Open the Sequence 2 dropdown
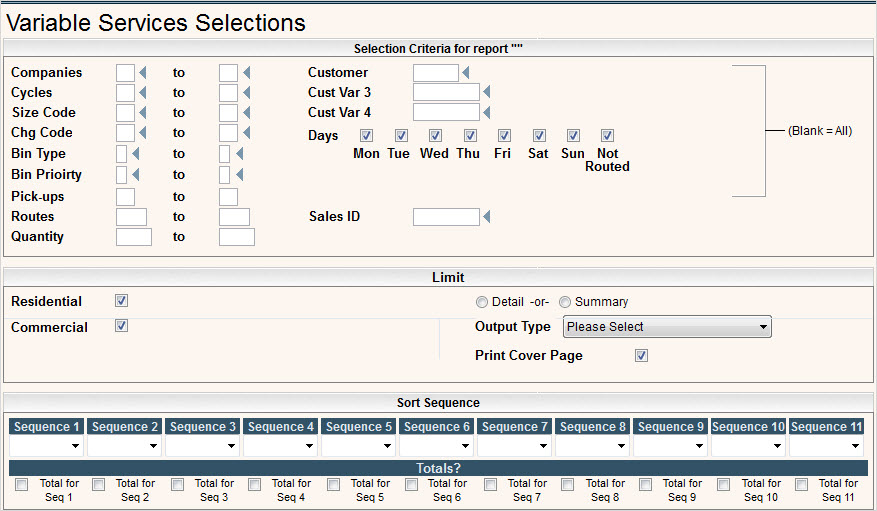 124,446
